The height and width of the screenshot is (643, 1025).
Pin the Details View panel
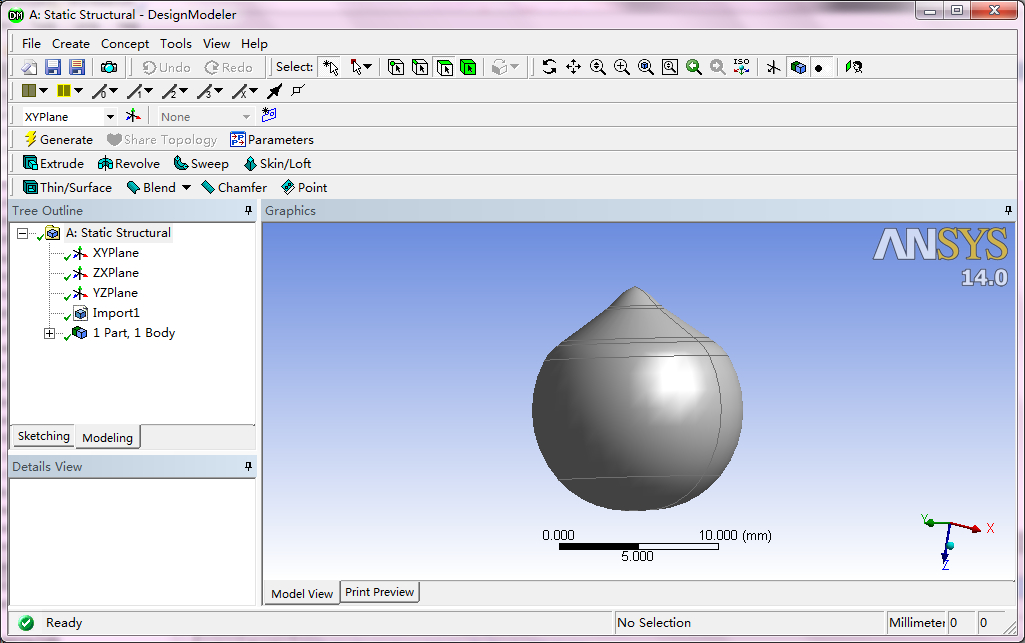248,467
